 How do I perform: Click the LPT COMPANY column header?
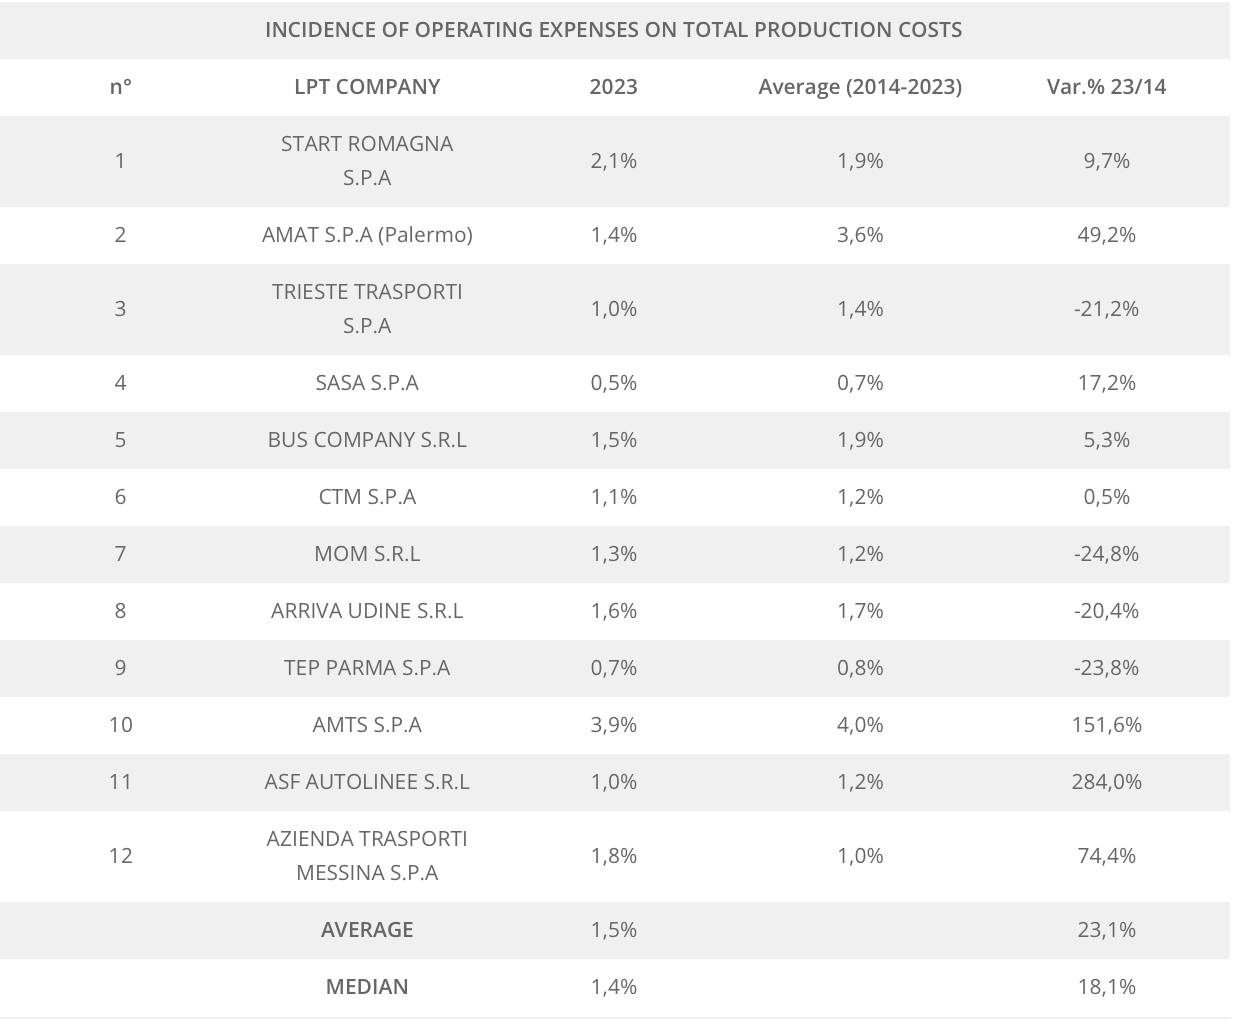pos(367,87)
